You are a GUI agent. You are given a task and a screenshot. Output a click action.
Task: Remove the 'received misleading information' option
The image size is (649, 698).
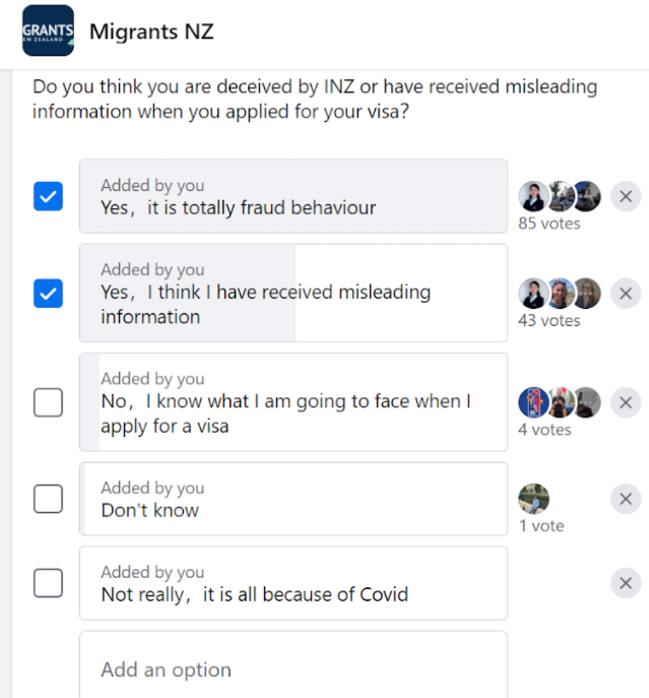pyautogui.click(x=625, y=293)
